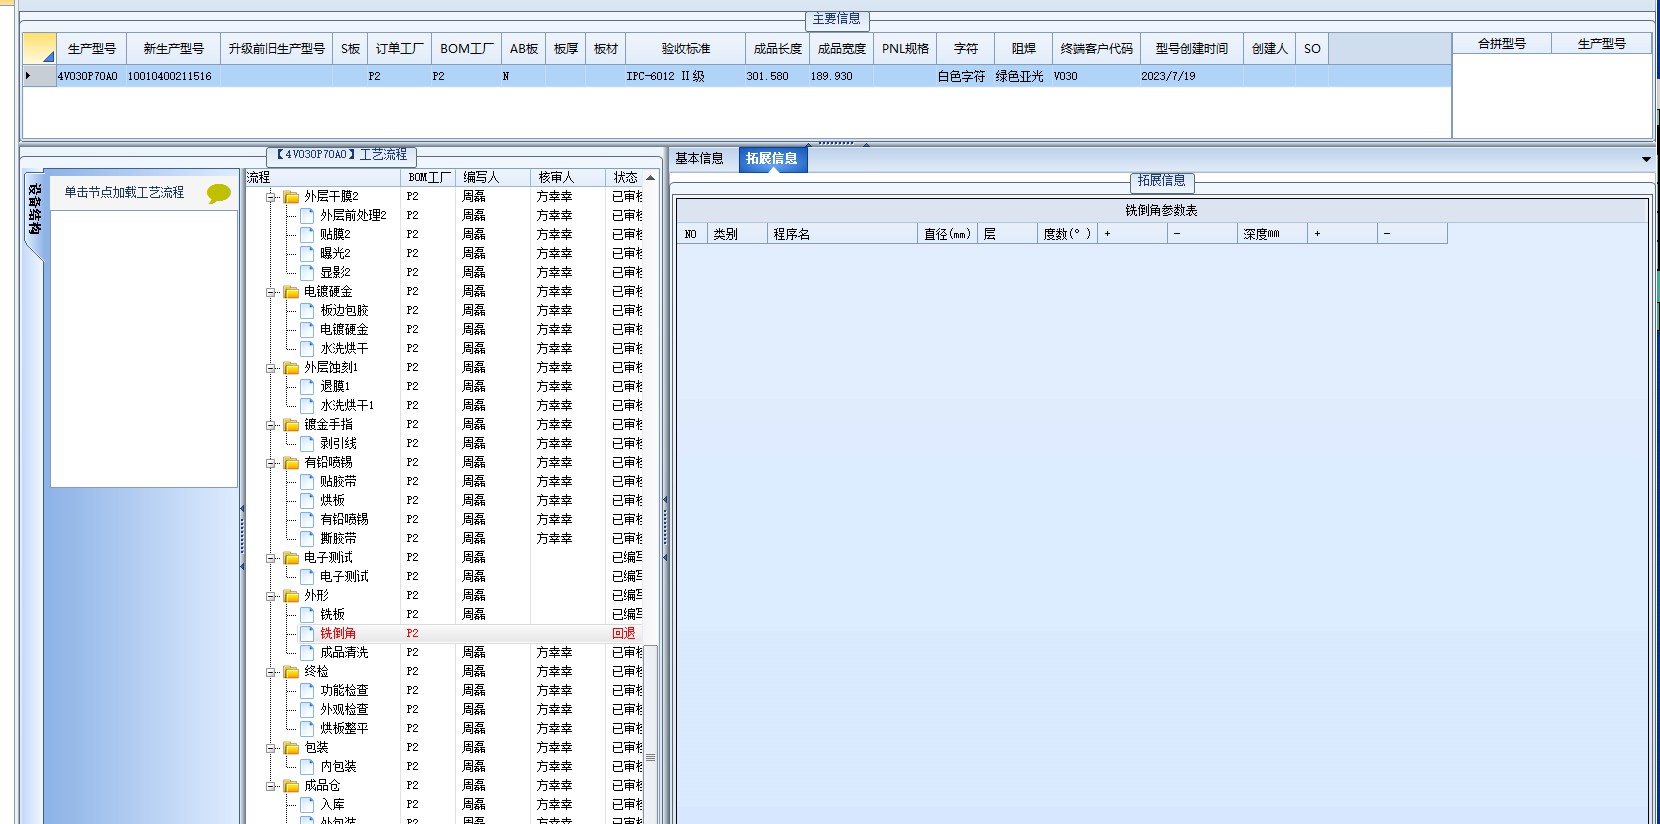Collapse the 终检 tree node
The height and width of the screenshot is (824, 1660).
[271, 672]
